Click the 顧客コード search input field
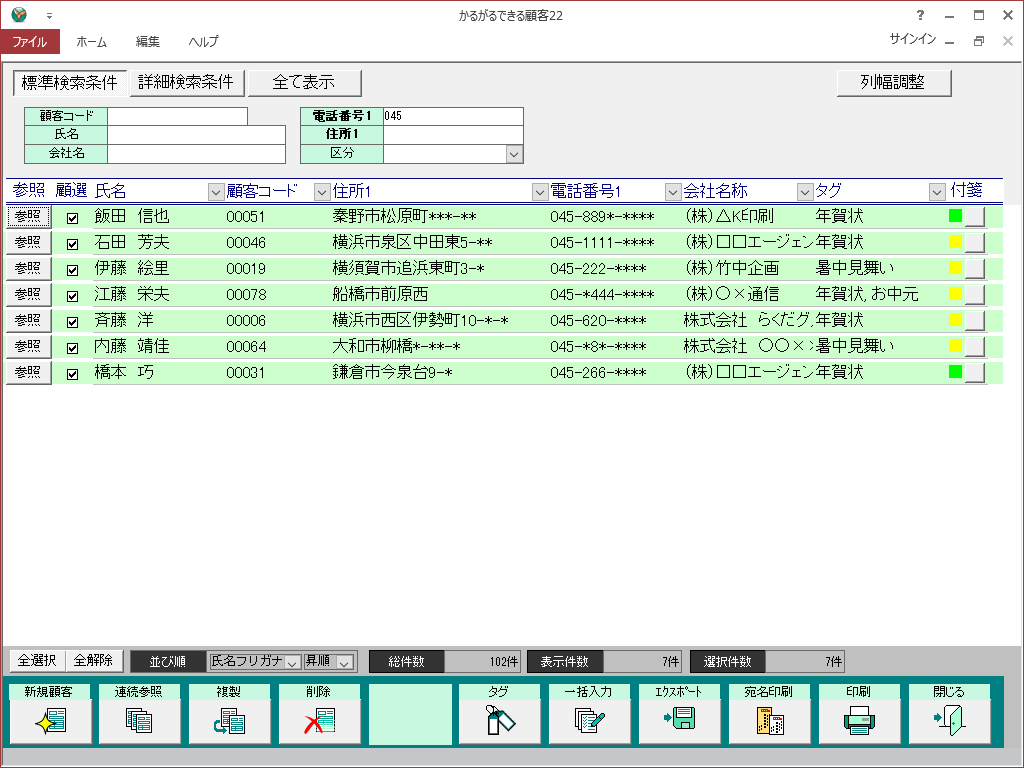The image size is (1024, 768). coord(178,116)
